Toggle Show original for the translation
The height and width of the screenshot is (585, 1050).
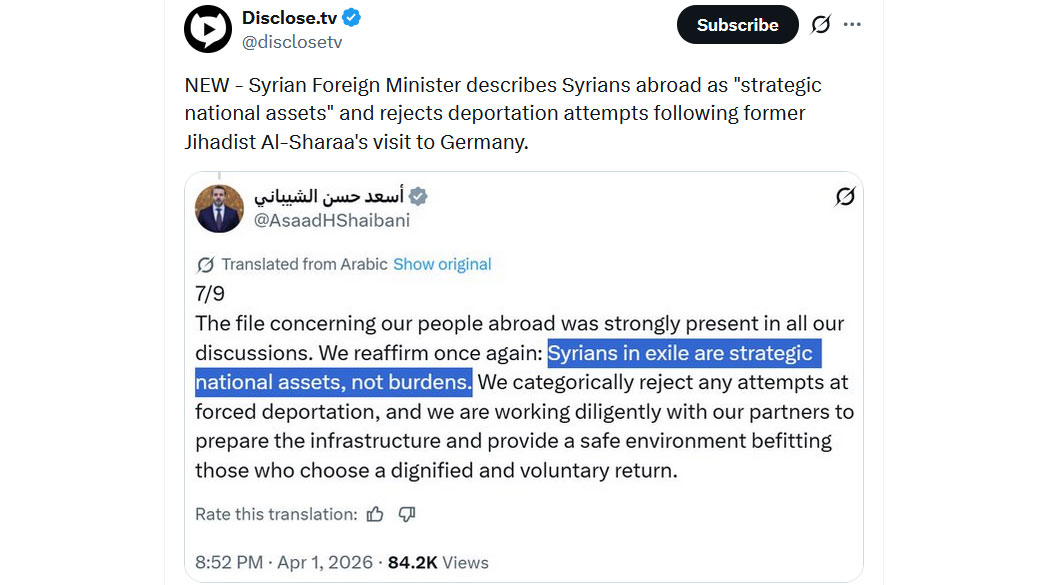tap(442, 265)
